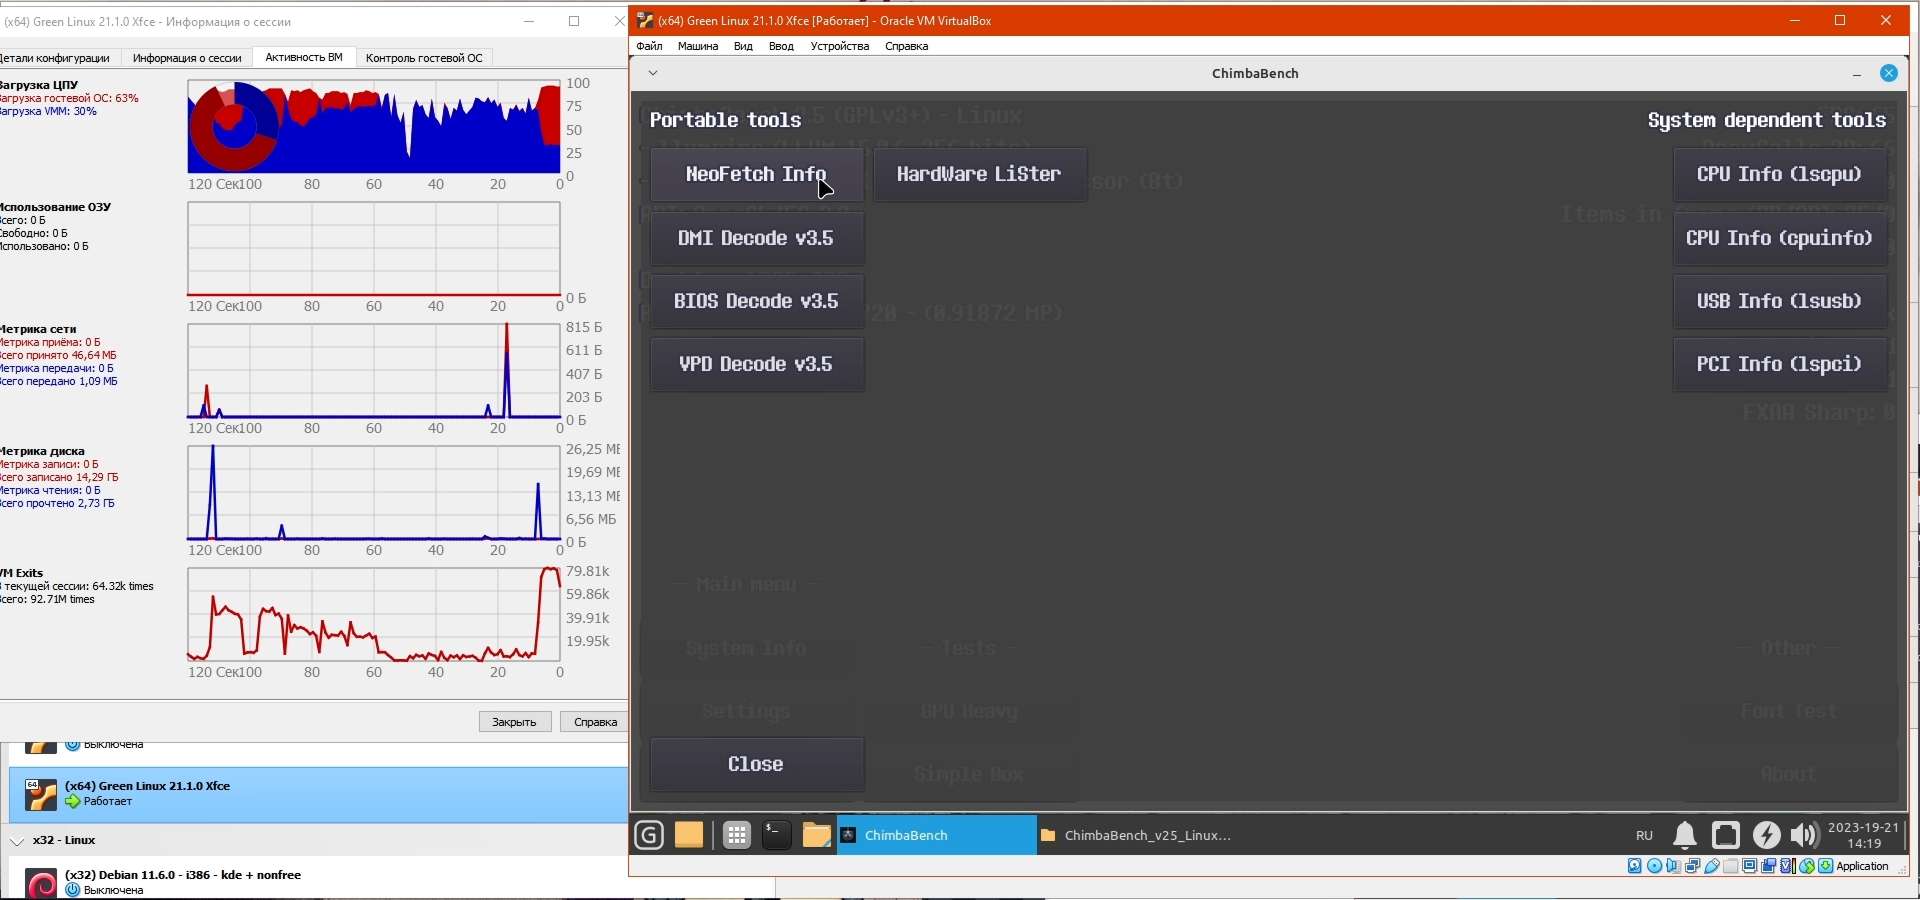Open the file manager folder icon in panel
The height and width of the screenshot is (900, 1920).
(816, 835)
